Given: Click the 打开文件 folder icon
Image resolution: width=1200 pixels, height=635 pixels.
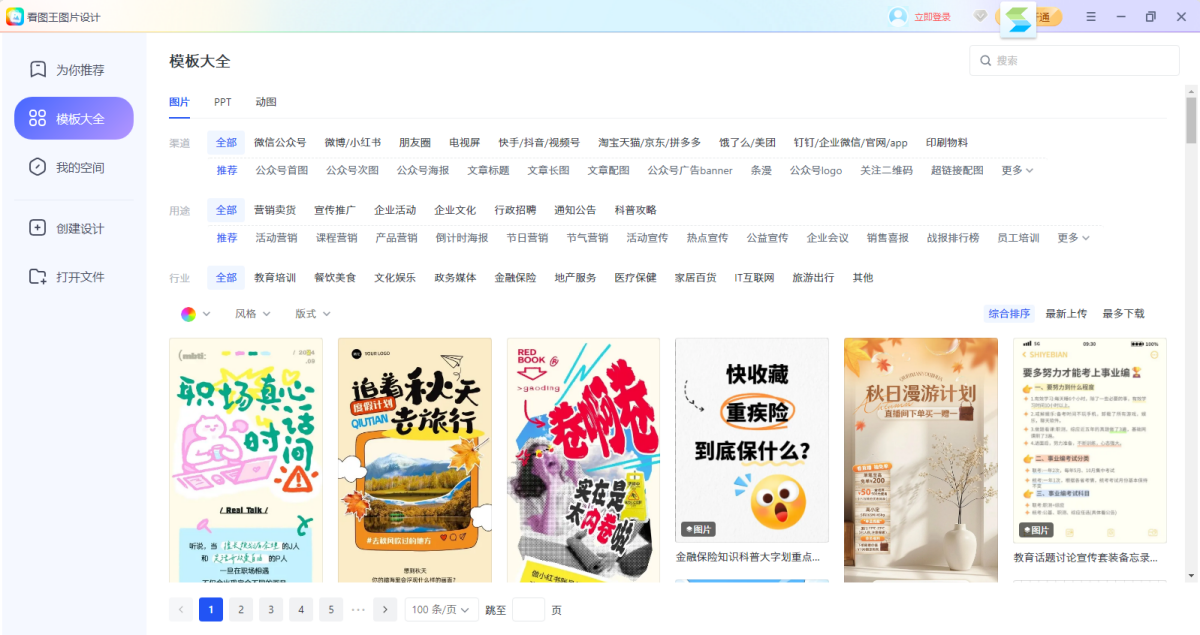Looking at the screenshot, I should pyautogui.click(x=38, y=277).
